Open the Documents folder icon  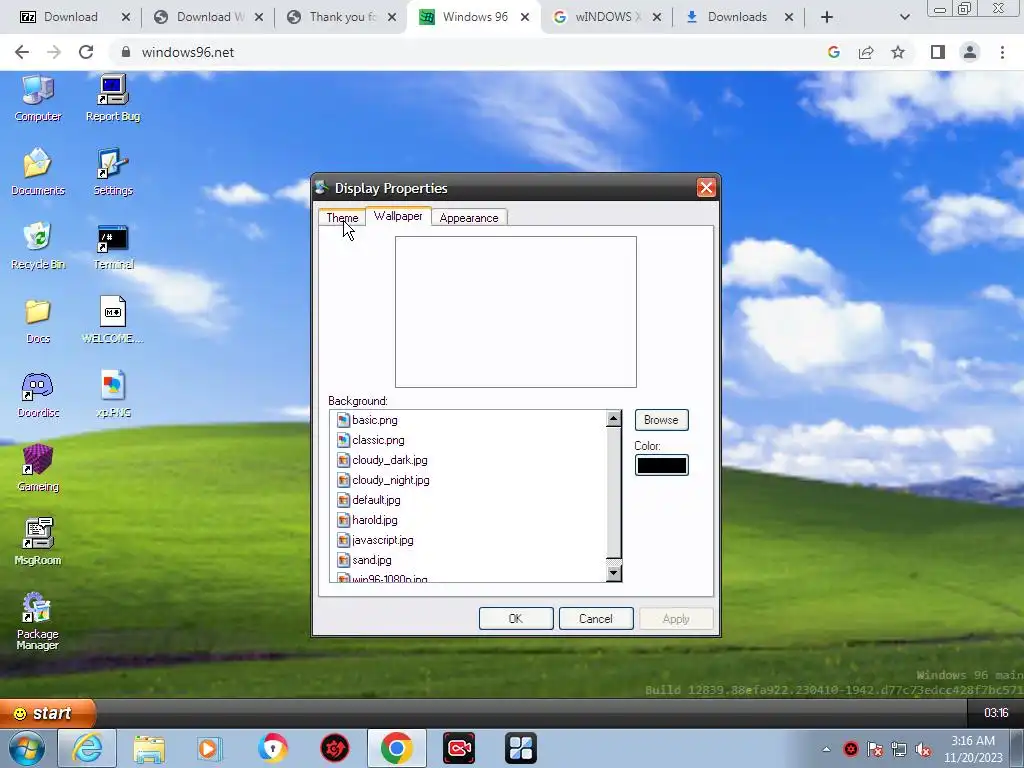37,172
